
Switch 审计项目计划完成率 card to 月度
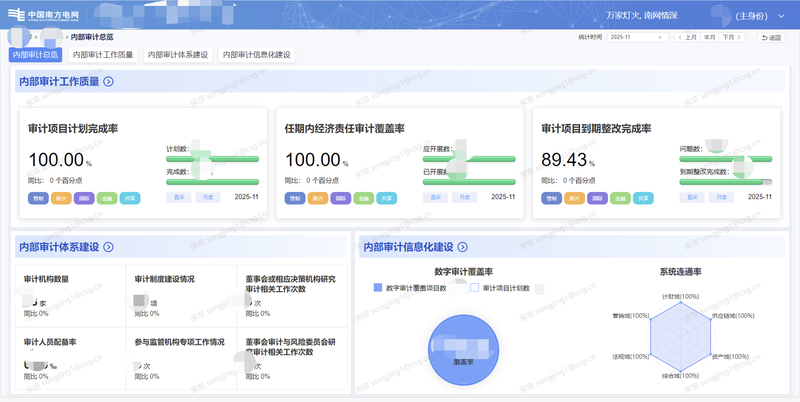[x=208, y=198]
